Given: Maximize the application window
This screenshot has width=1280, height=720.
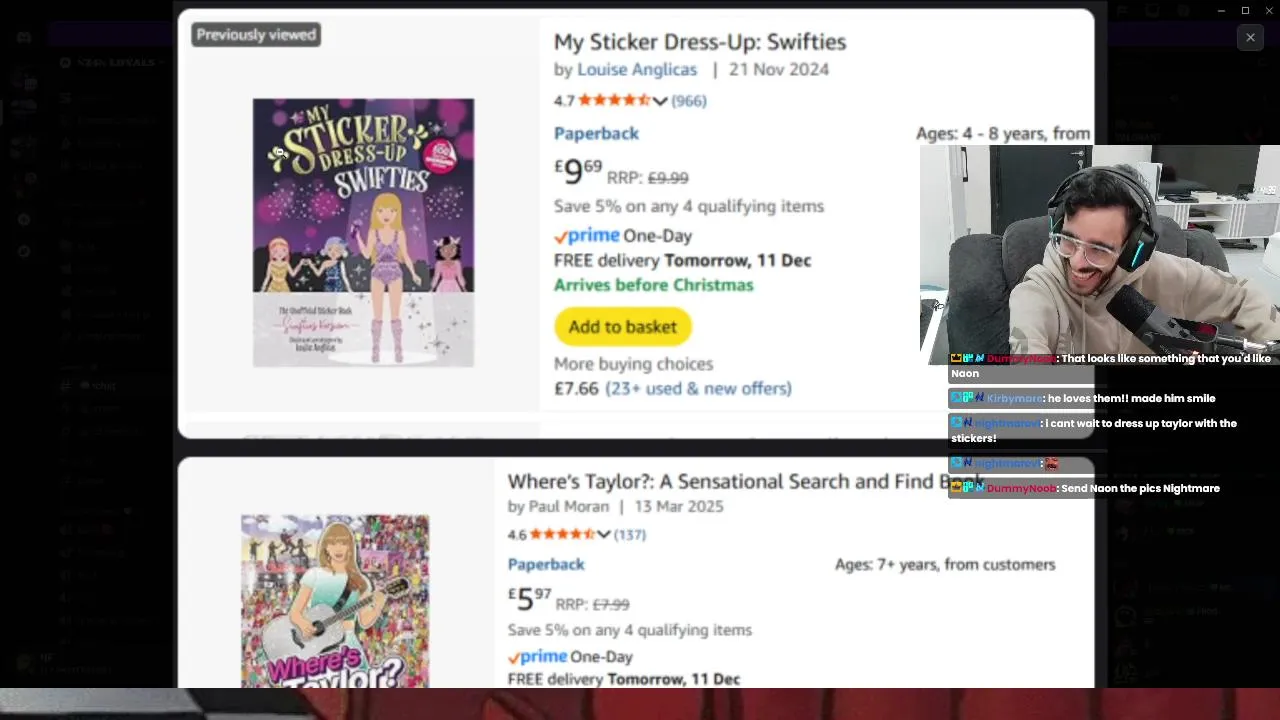Looking at the screenshot, I should (x=1245, y=10).
